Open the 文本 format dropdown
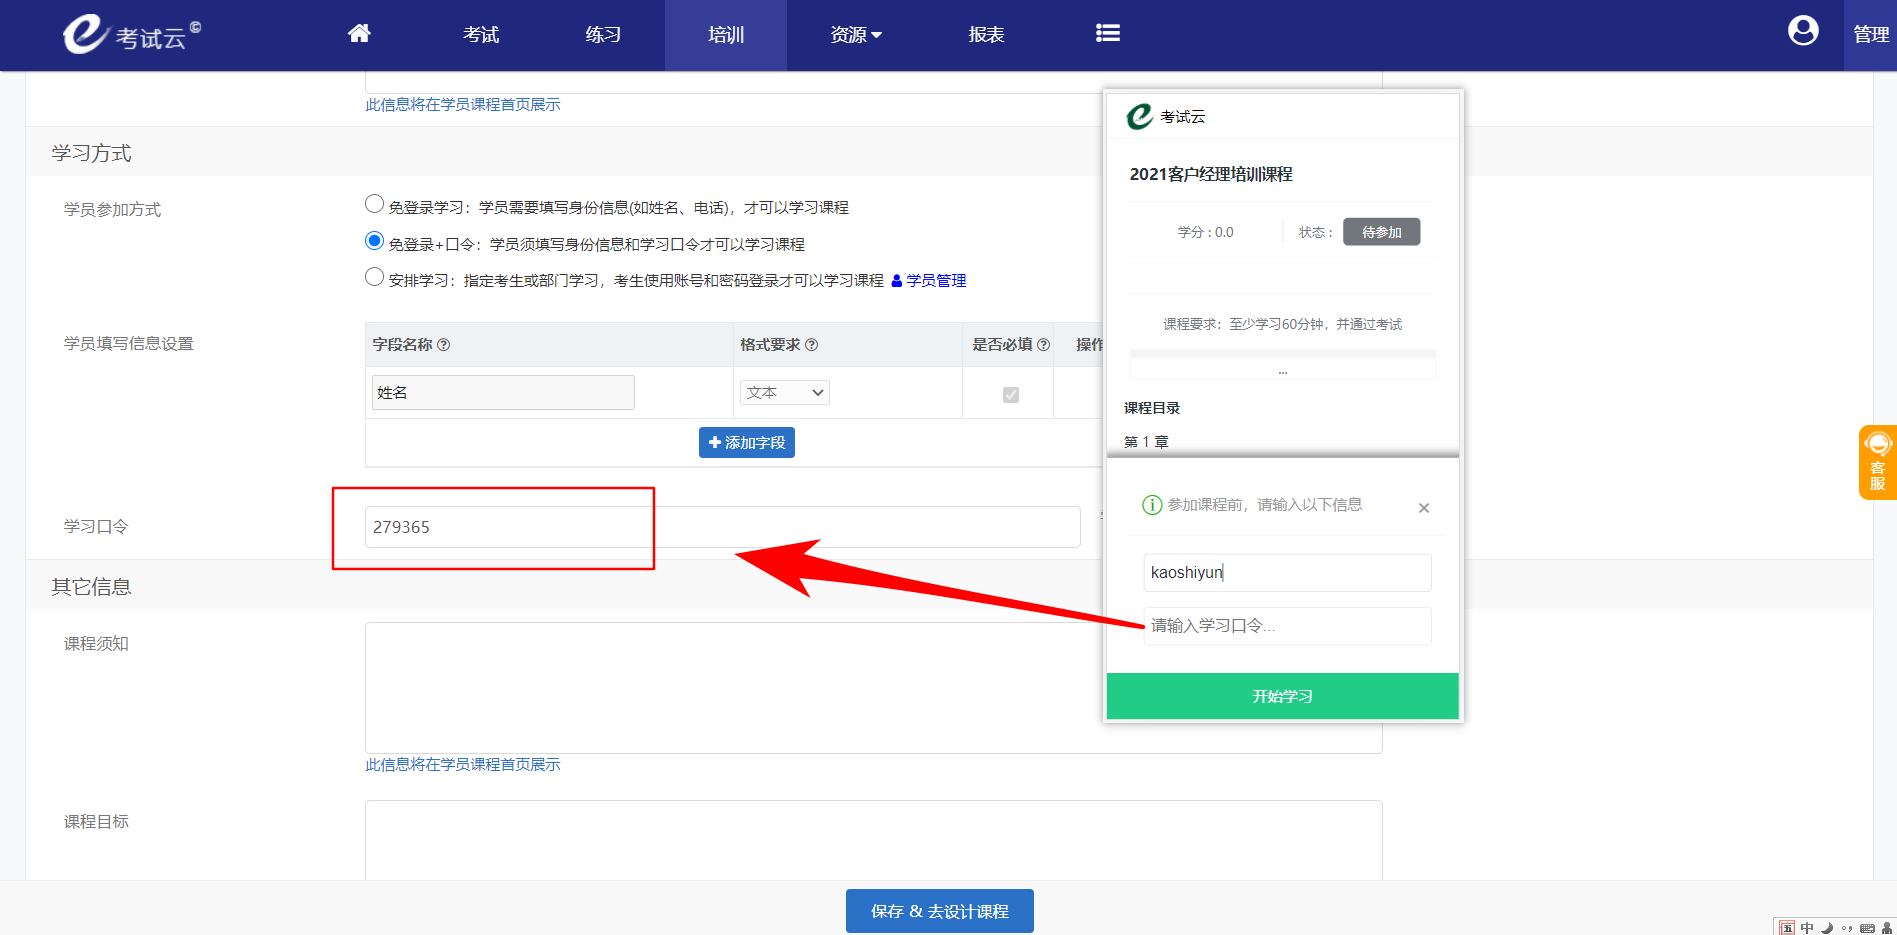 (784, 393)
